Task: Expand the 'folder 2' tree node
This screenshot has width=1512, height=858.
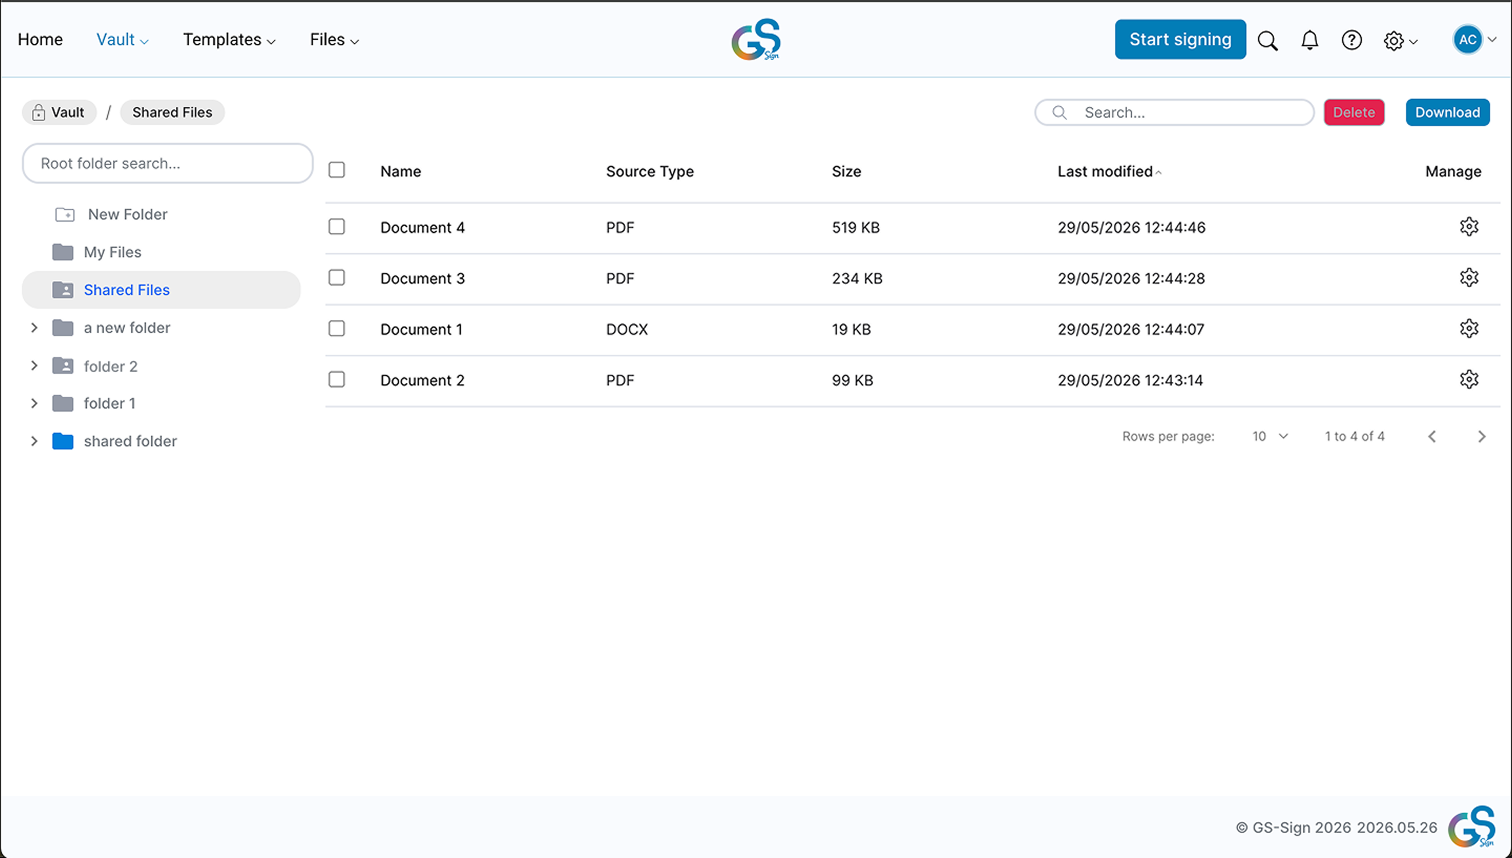Action: (34, 366)
